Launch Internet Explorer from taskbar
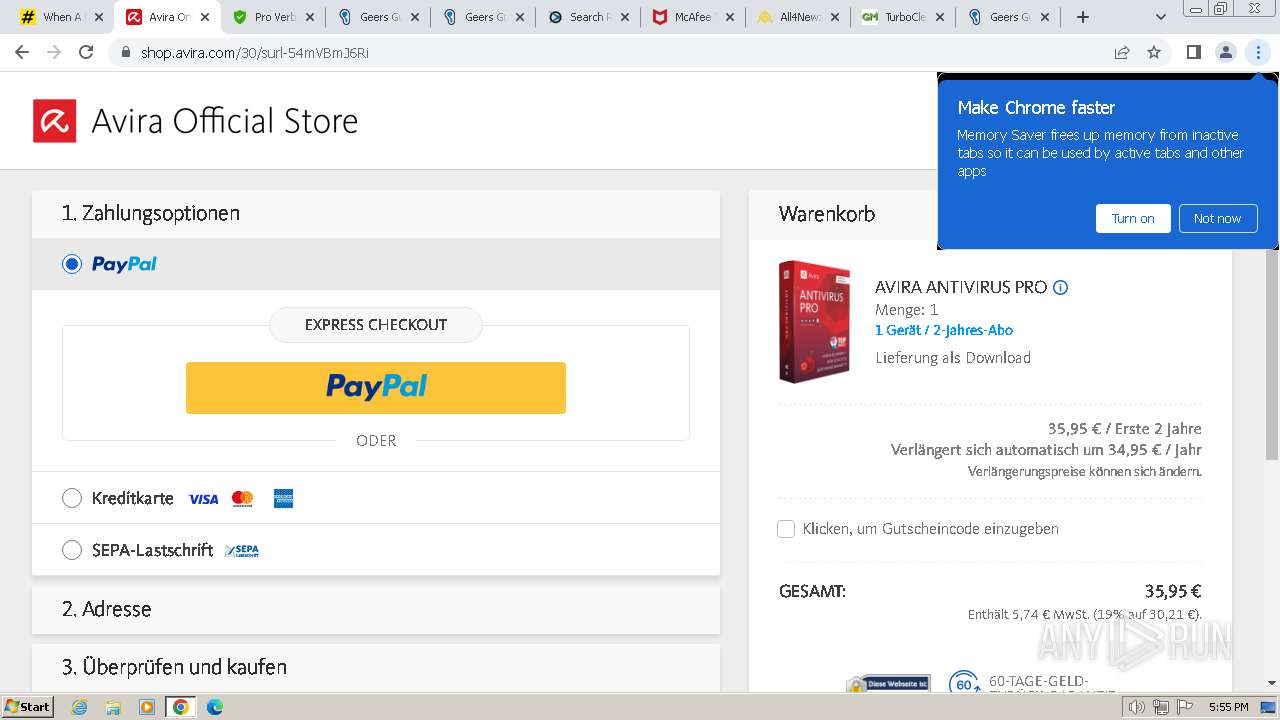Viewport: 1280px width, 720px height. coord(79,707)
